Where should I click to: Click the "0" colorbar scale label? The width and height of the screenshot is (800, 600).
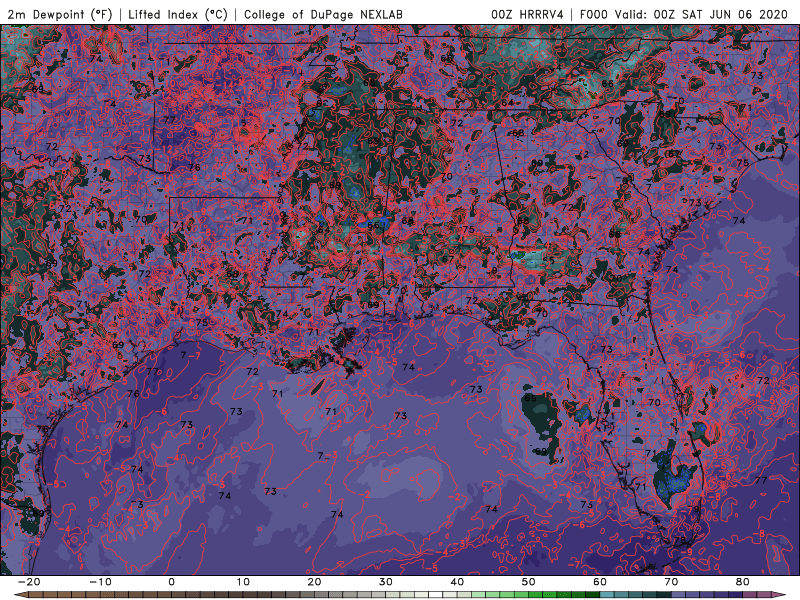(x=171, y=582)
